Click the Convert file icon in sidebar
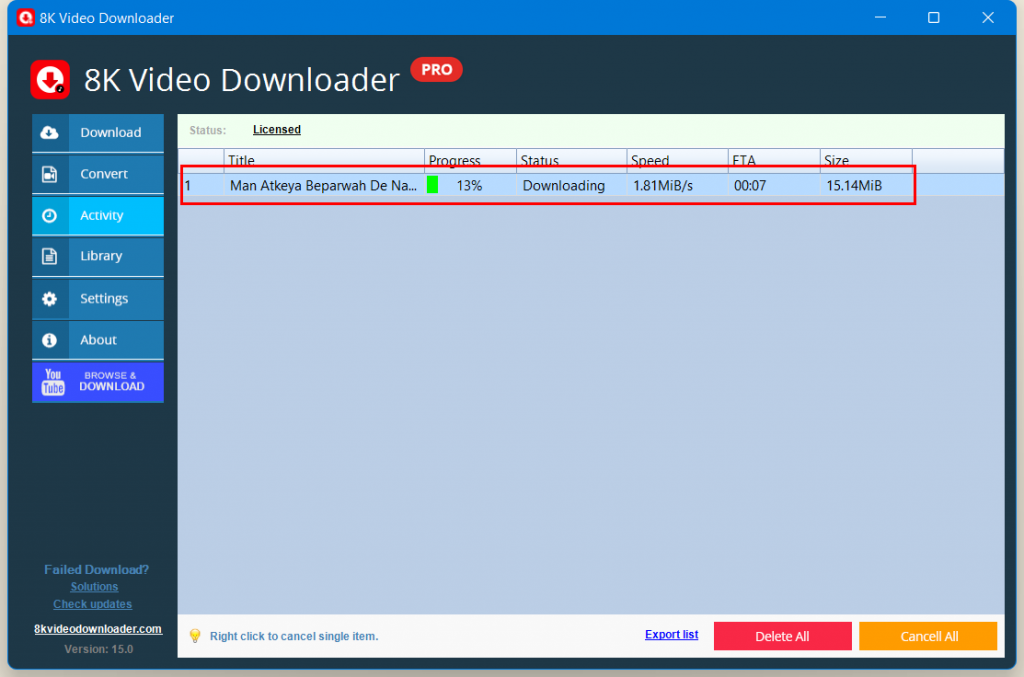This screenshot has width=1024, height=677. pos(50,174)
